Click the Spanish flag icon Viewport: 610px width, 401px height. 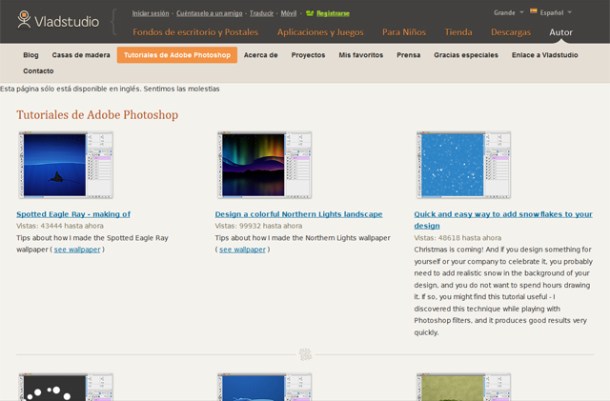[533, 11]
